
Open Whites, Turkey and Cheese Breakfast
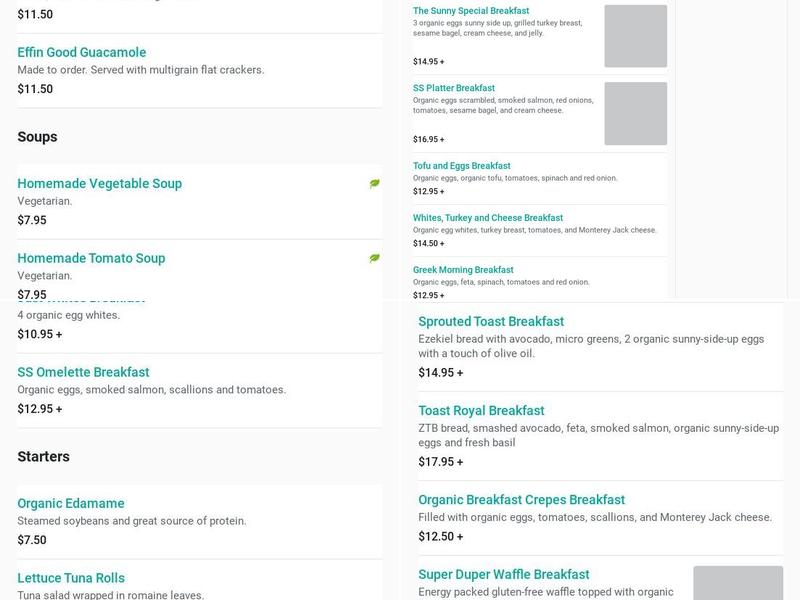tap(488, 218)
